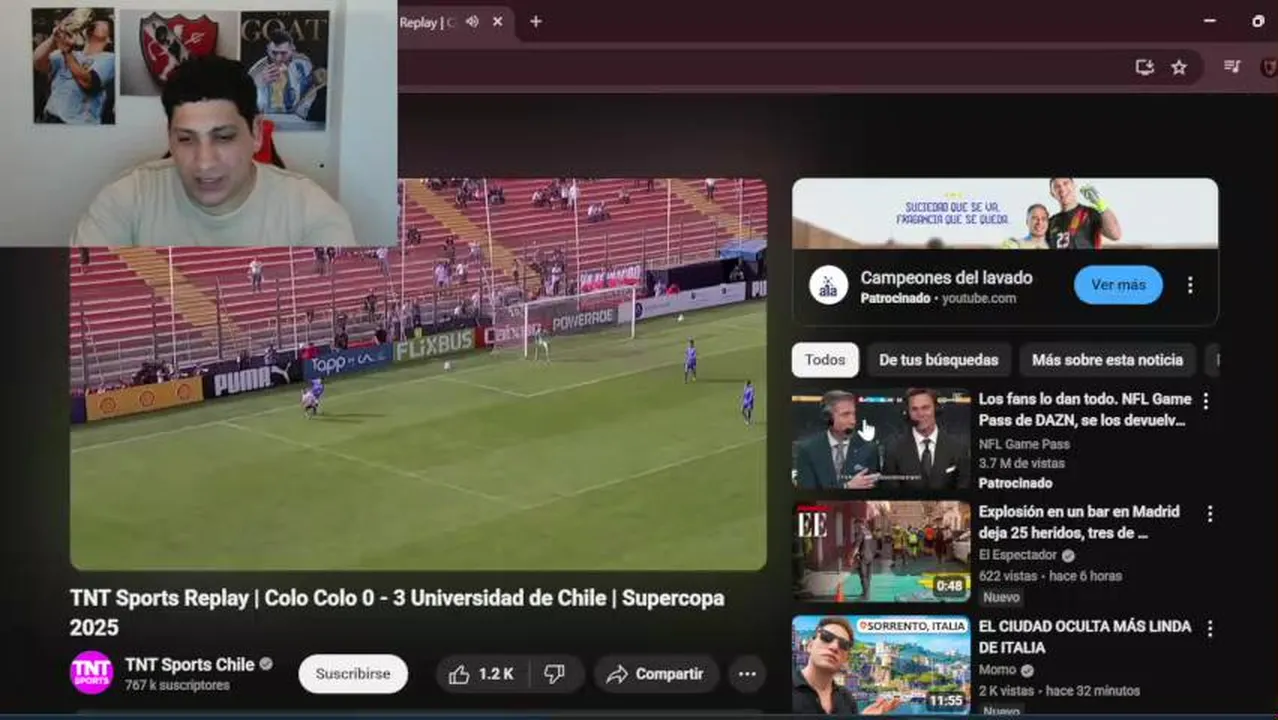
Task: Click the ala brand logo in the ad
Action: pyautogui.click(x=829, y=285)
